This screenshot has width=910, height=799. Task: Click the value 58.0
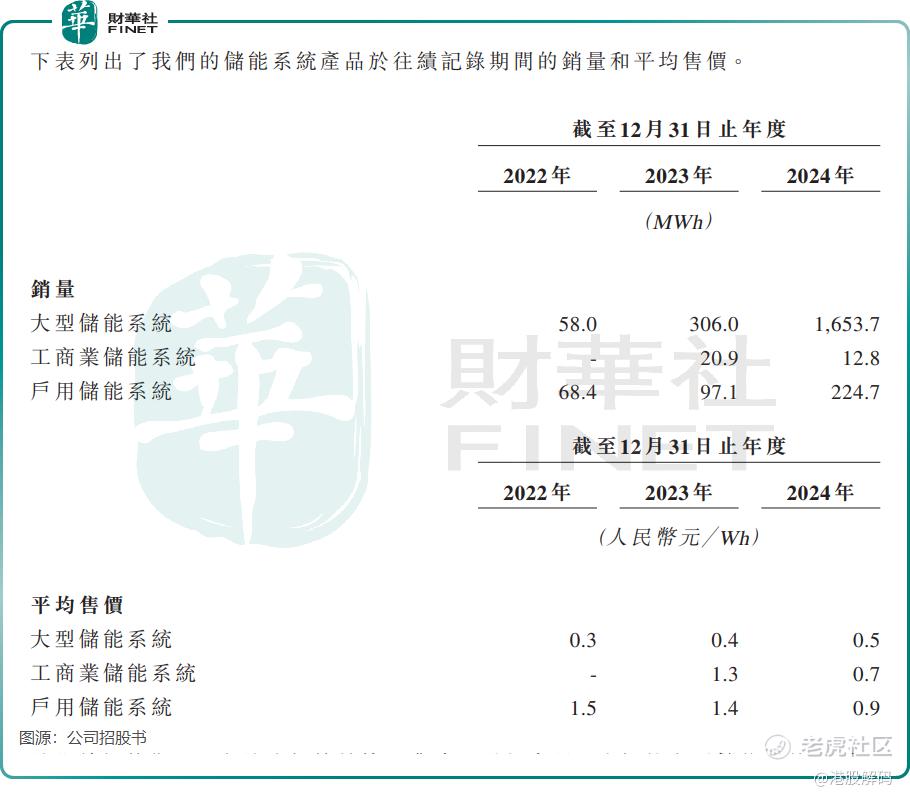click(x=577, y=324)
